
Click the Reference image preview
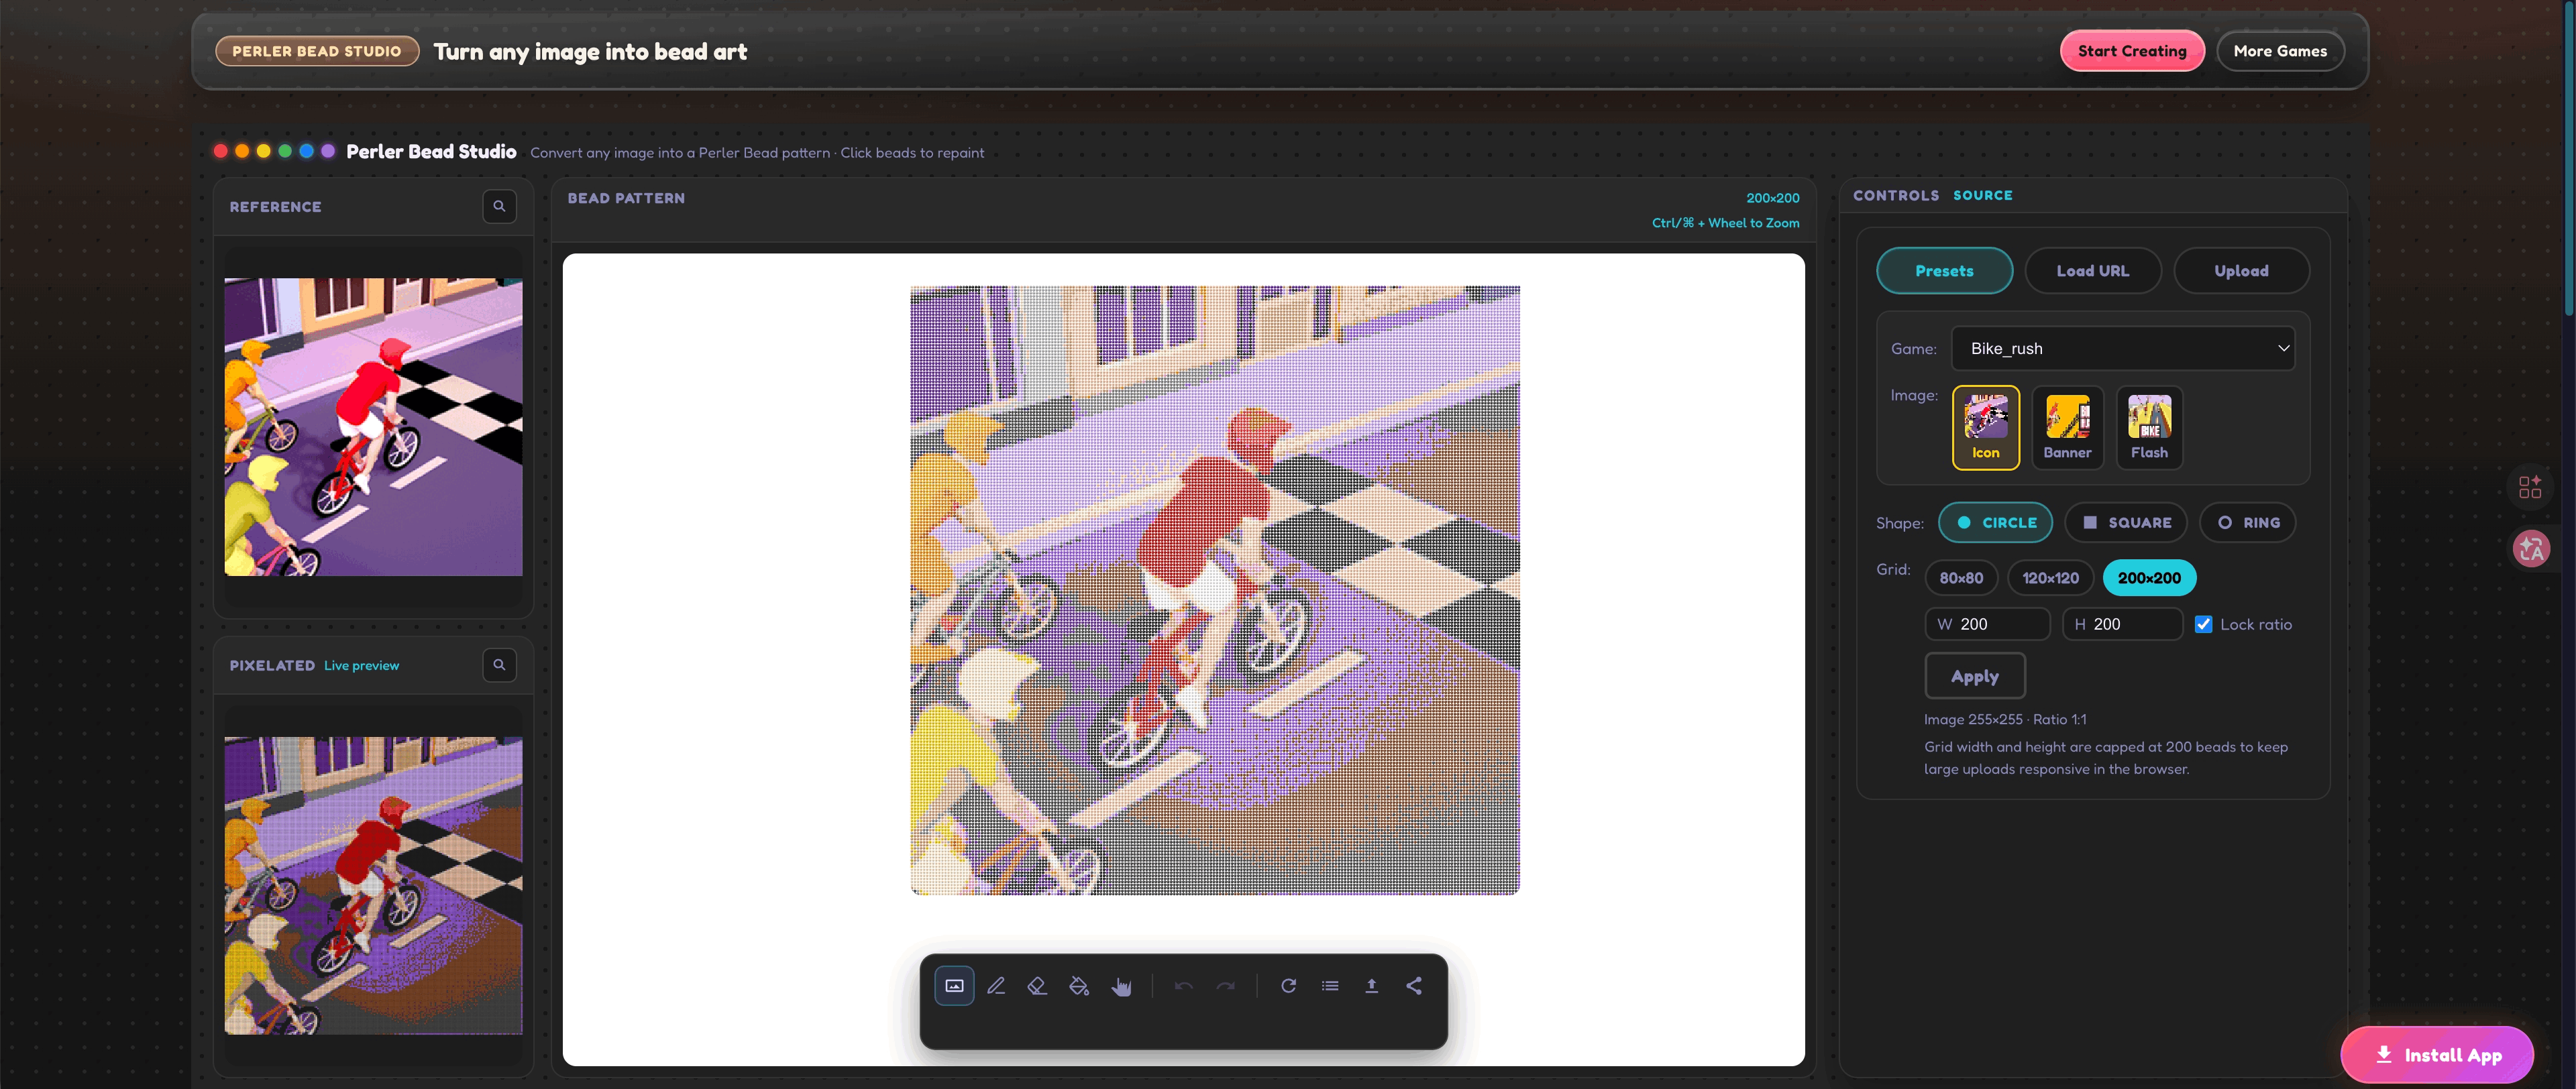(x=373, y=427)
